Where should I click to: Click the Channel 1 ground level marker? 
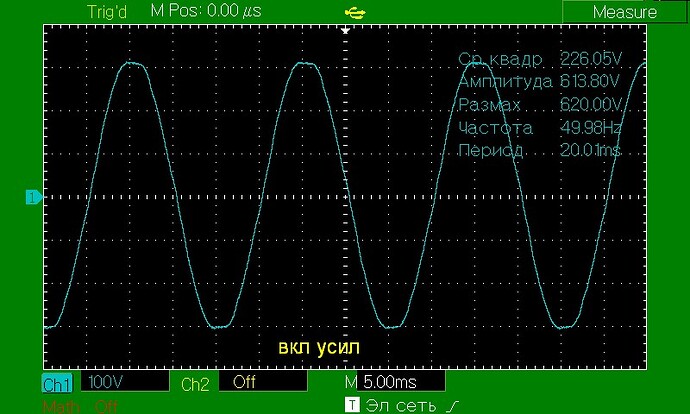pos(34,197)
